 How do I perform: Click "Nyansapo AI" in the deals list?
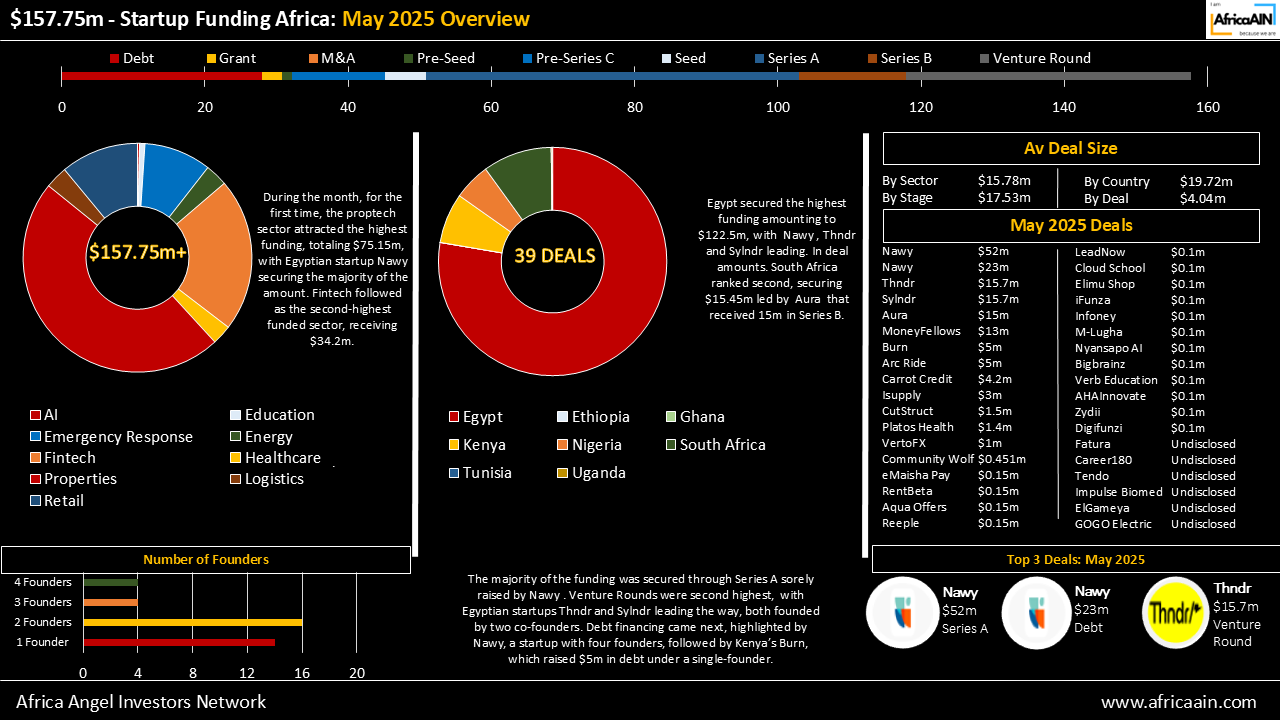(x=1108, y=348)
